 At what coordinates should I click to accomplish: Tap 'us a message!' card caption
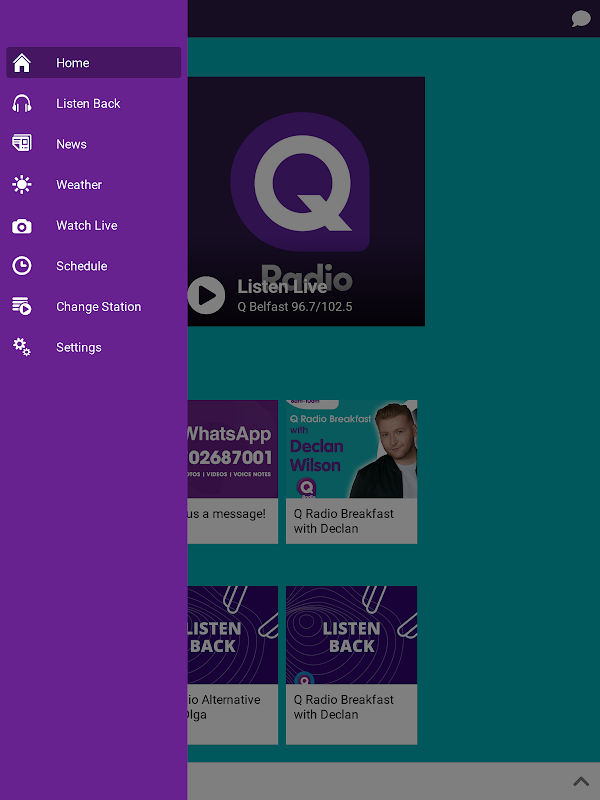point(227,514)
